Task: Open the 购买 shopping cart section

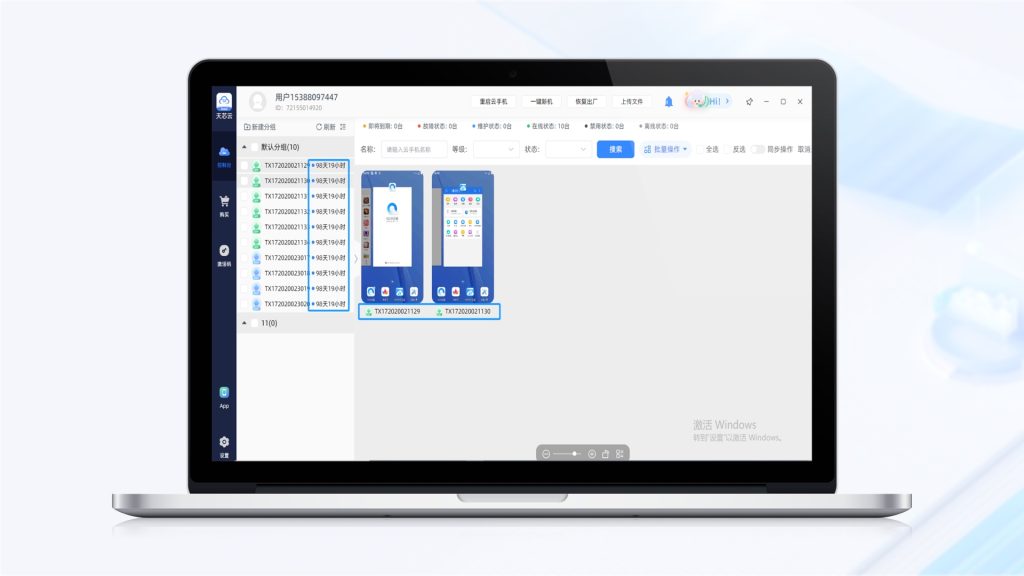Action: pyautogui.click(x=224, y=203)
